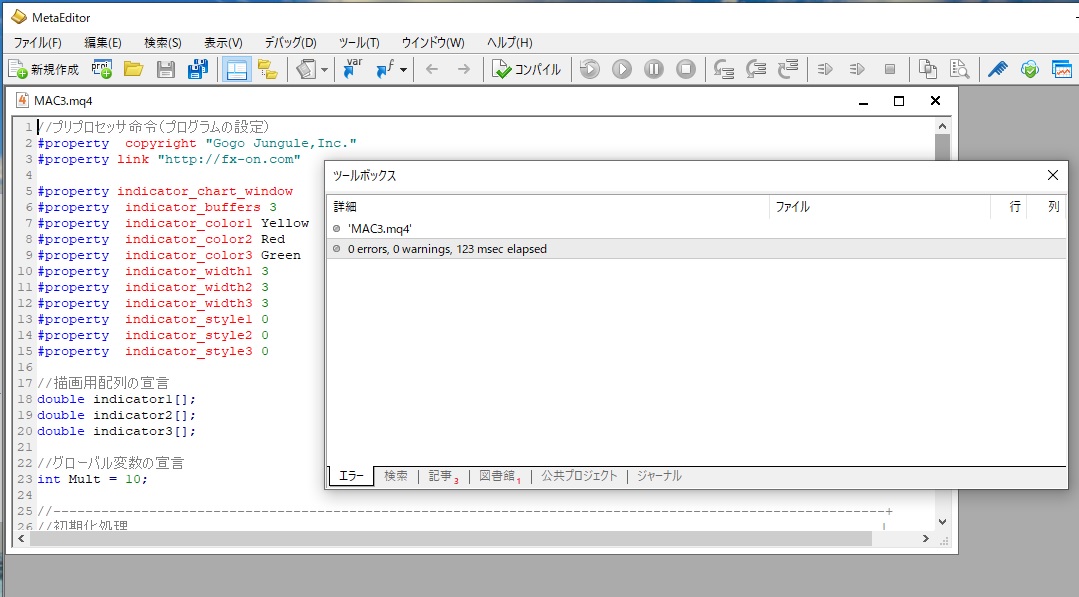The width and height of the screenshot is (1079, 597).
Task: Open the clipboard snippets dropdown arrow
Action: 326,70
